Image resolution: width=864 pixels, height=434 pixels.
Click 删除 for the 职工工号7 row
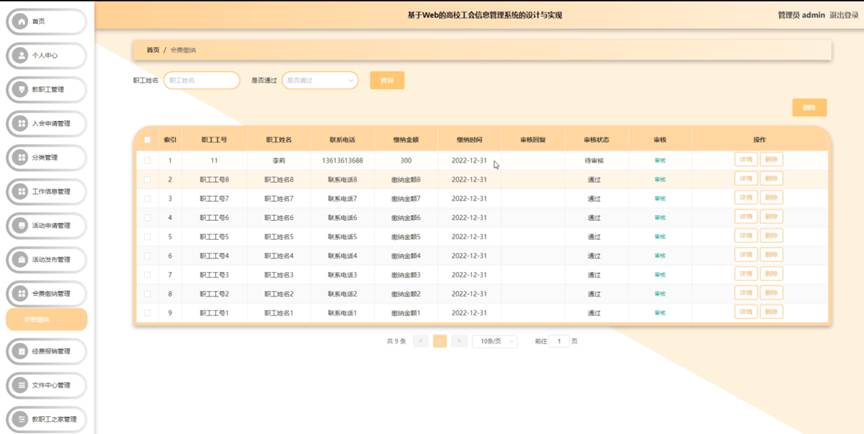(x=771, y=198)
